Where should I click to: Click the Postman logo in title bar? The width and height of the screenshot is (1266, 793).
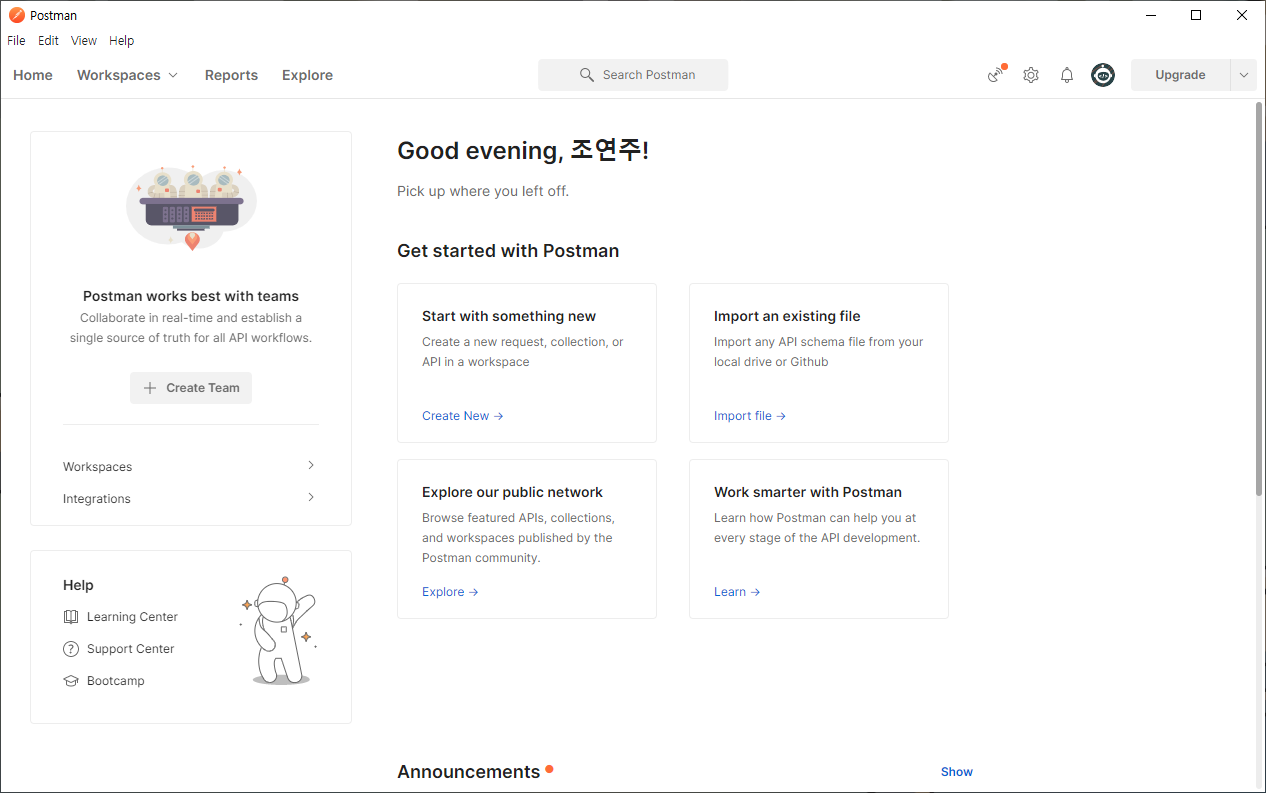(x=16, y=15)
